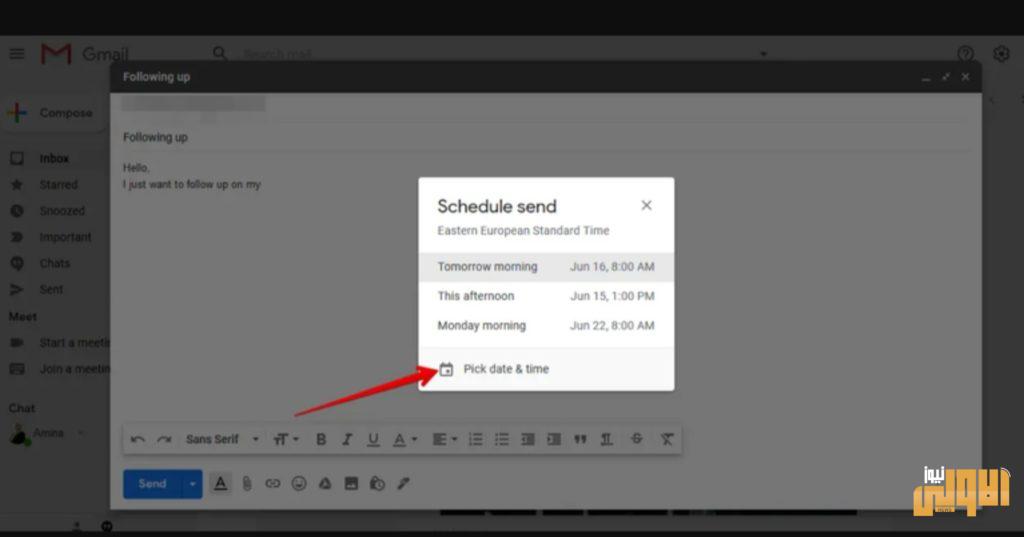
Task: Apply numbered list formatting
Action: pos(475,440)
